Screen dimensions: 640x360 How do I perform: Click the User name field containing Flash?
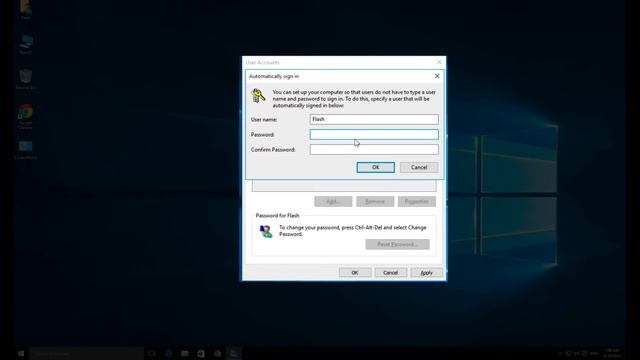(x=374, y=119)
